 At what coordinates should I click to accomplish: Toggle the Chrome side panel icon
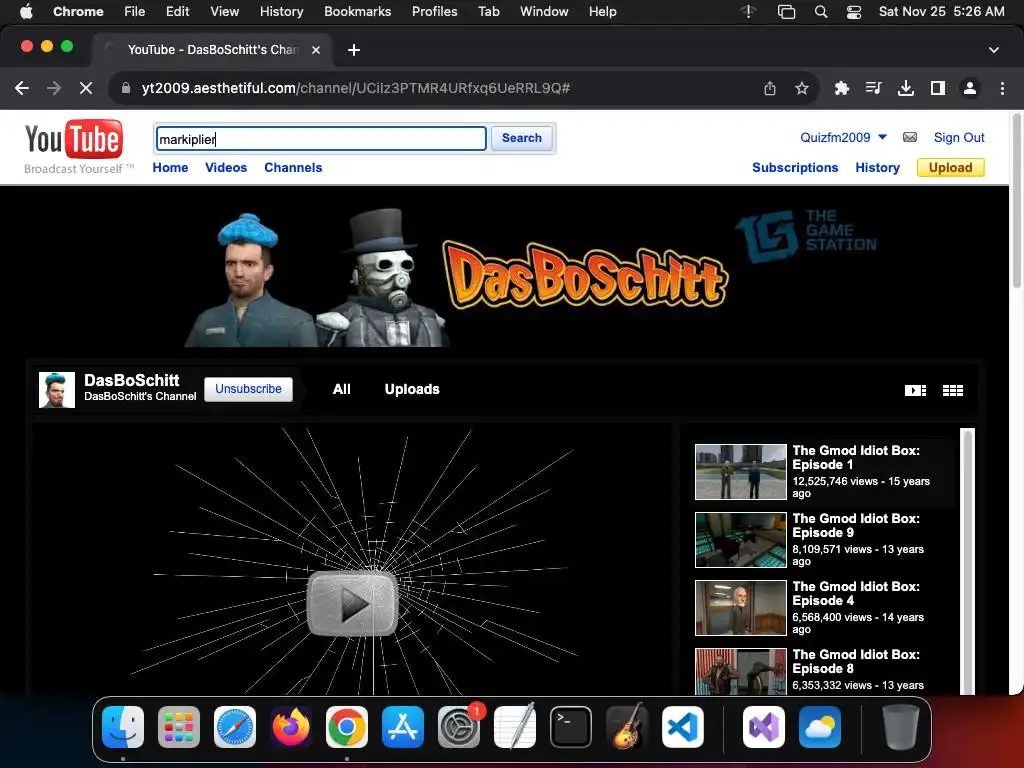tap(938, 88)
